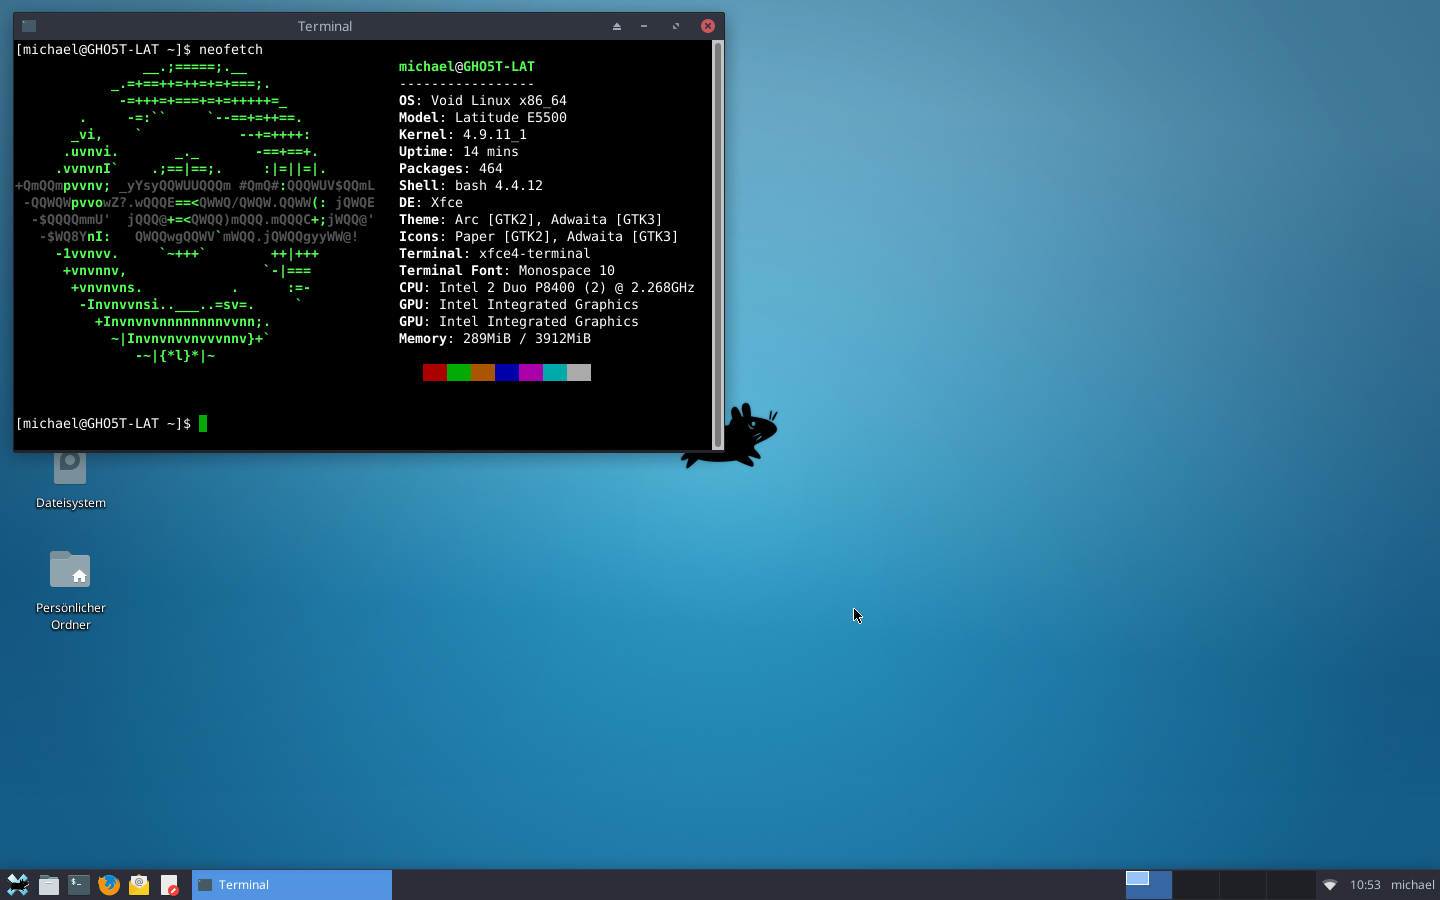Click the Wi-Fi network indicator in the panel

tap(1330, 885)
